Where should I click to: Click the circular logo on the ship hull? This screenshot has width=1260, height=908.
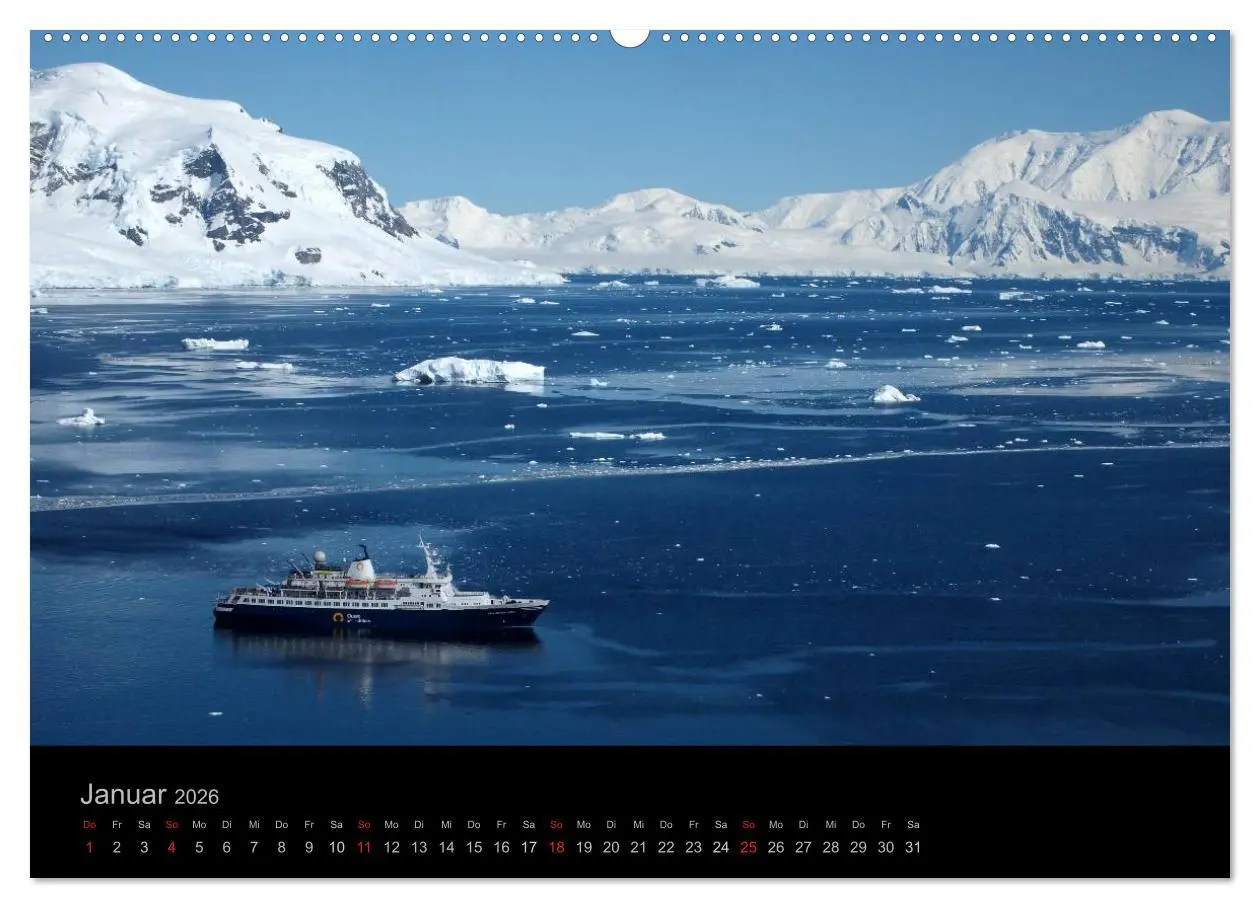tap(338, 617)
